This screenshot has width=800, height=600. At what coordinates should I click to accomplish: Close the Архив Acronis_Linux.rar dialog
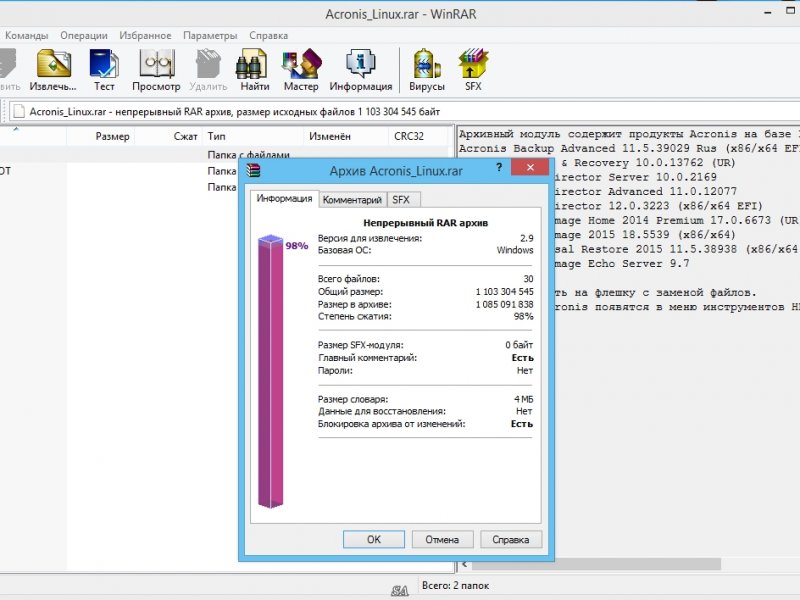tap(530, 167)
